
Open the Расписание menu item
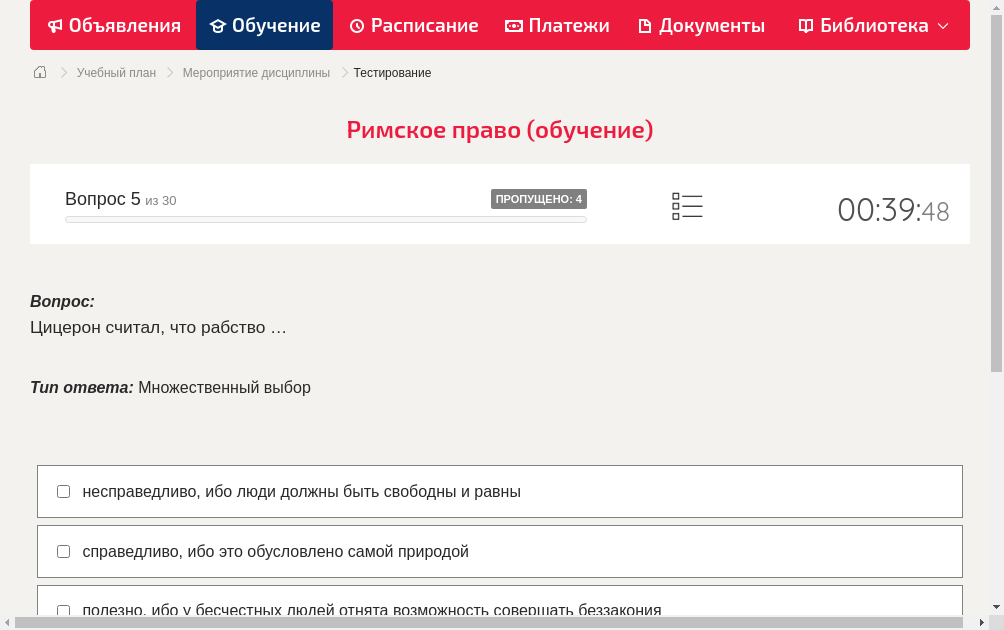(413, 25)
